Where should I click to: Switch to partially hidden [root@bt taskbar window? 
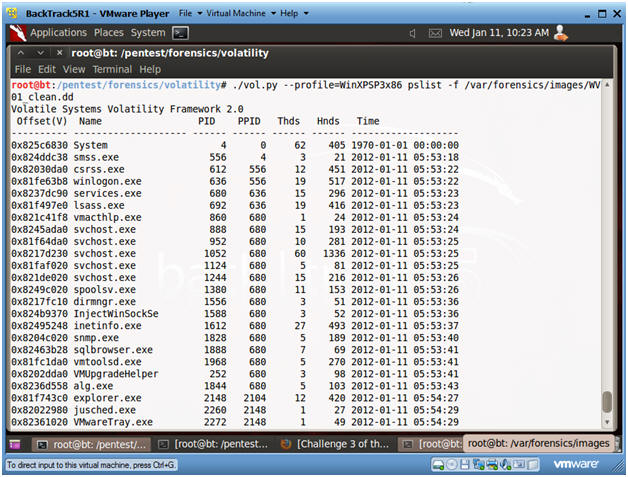pos(431,445)
